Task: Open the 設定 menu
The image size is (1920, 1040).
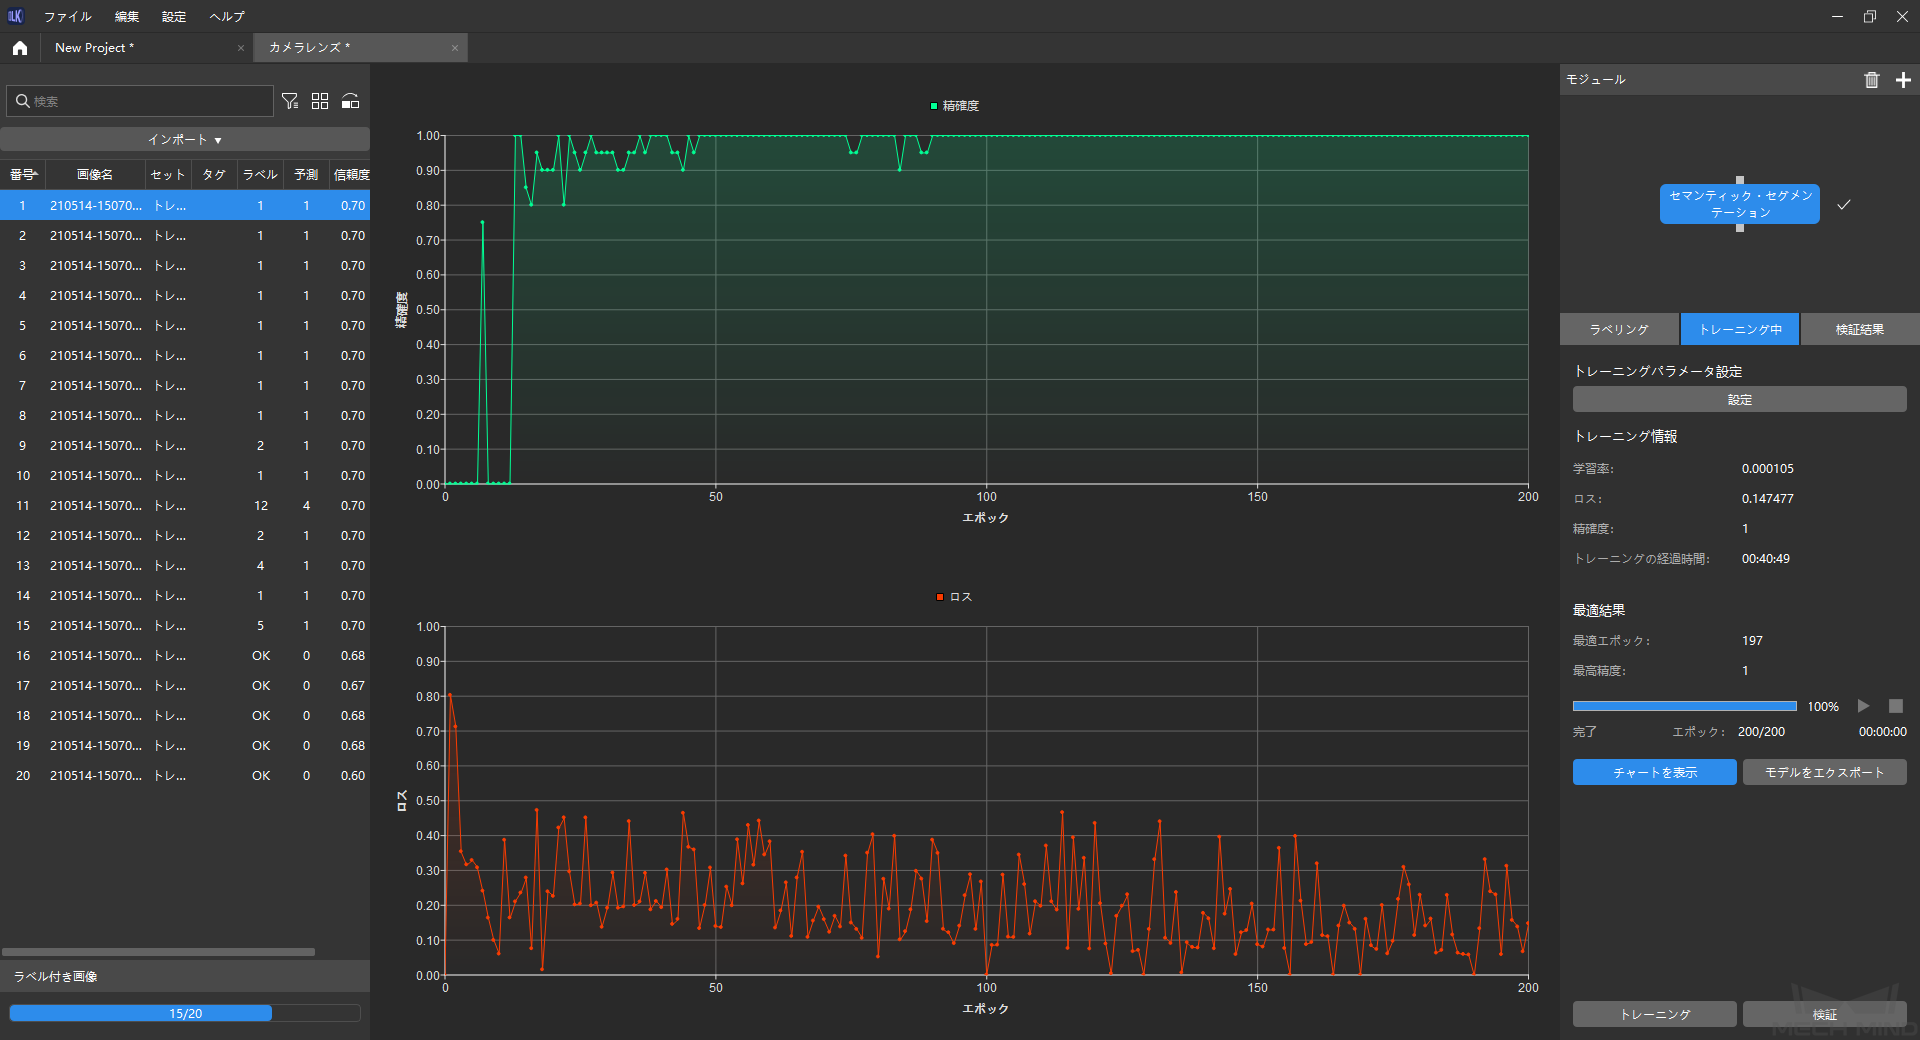Action: pos(174,17)
